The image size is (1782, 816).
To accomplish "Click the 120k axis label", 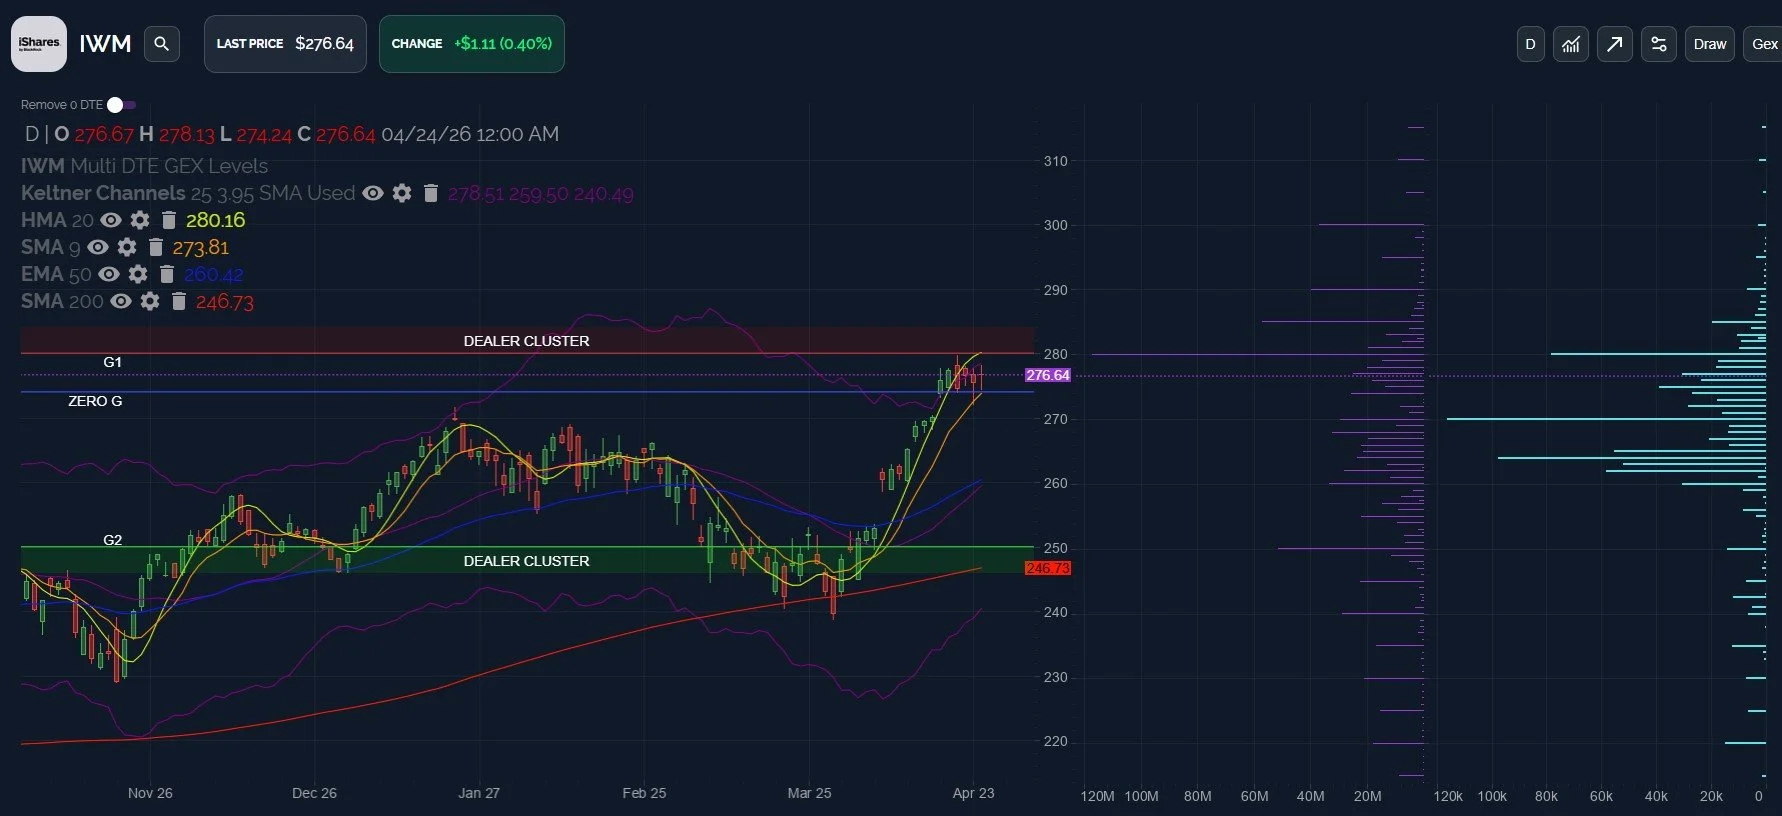I will 1447,796.
